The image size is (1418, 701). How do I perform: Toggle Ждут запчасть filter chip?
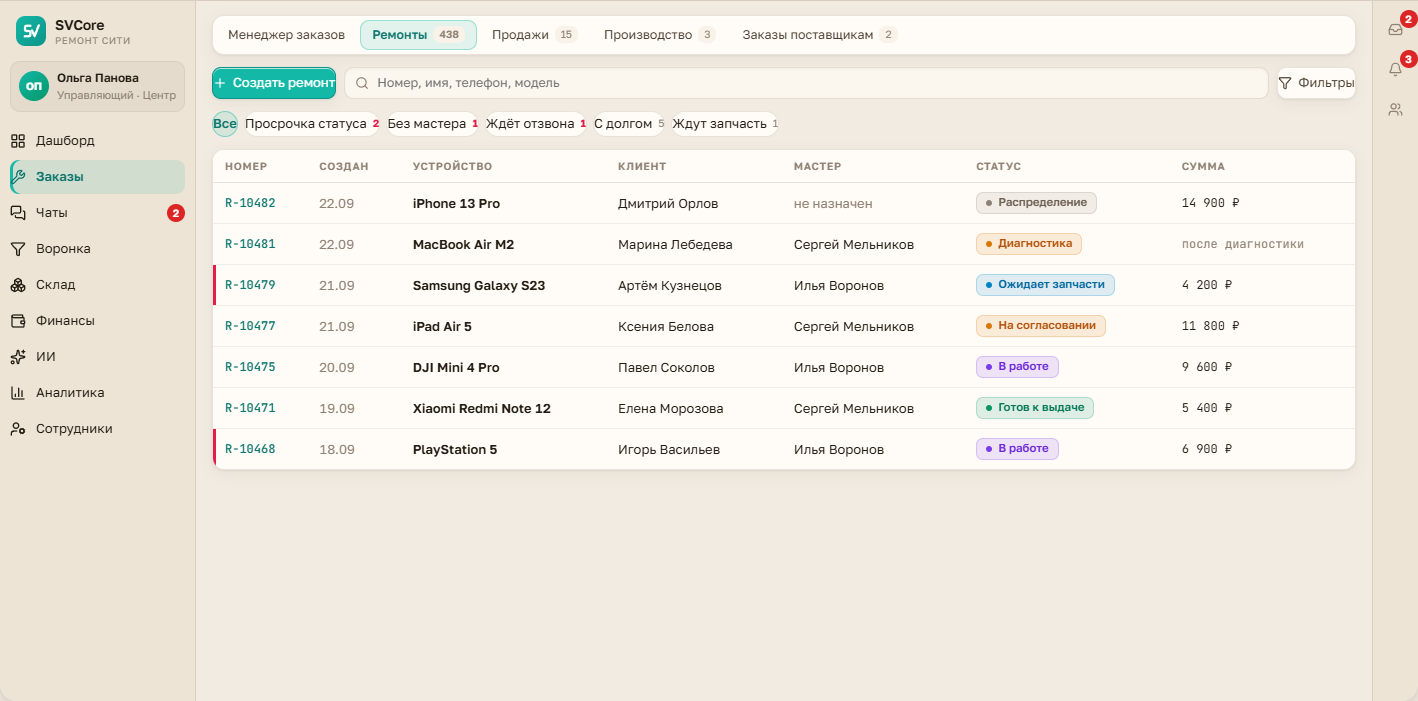tap(725, 124)
